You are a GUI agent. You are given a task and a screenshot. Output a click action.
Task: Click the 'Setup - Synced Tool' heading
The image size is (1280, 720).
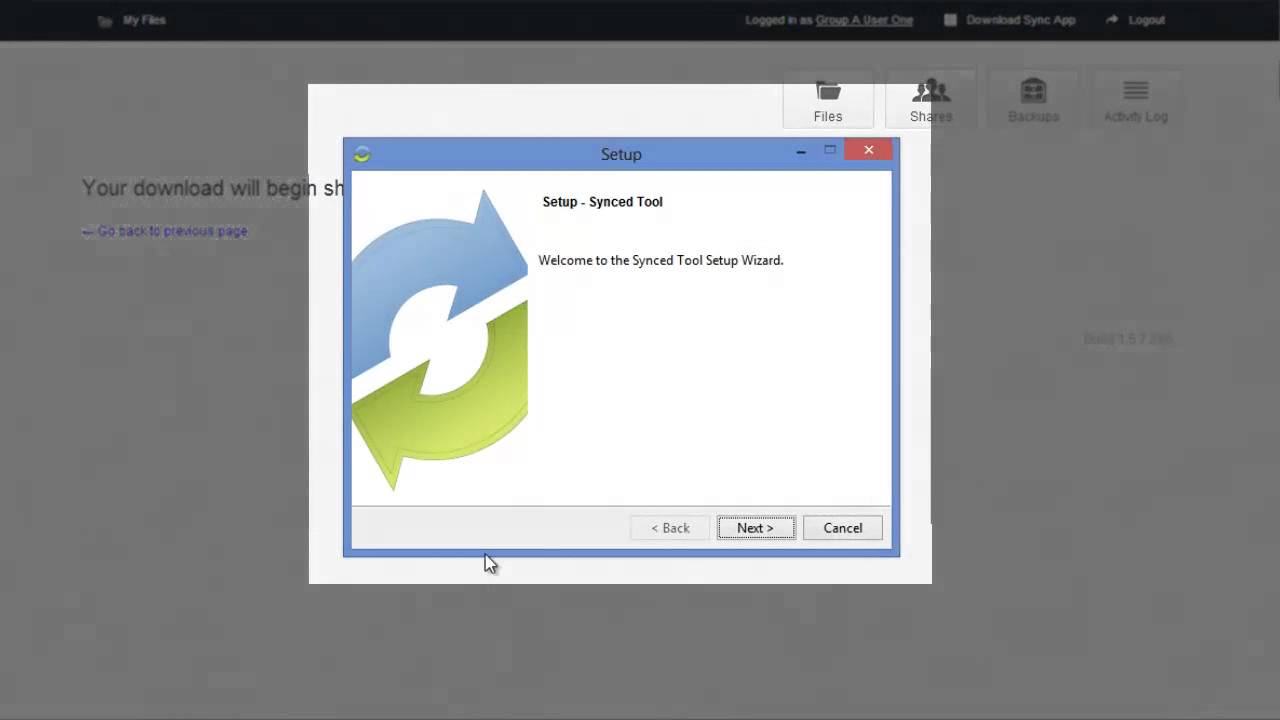pos(603,202)
